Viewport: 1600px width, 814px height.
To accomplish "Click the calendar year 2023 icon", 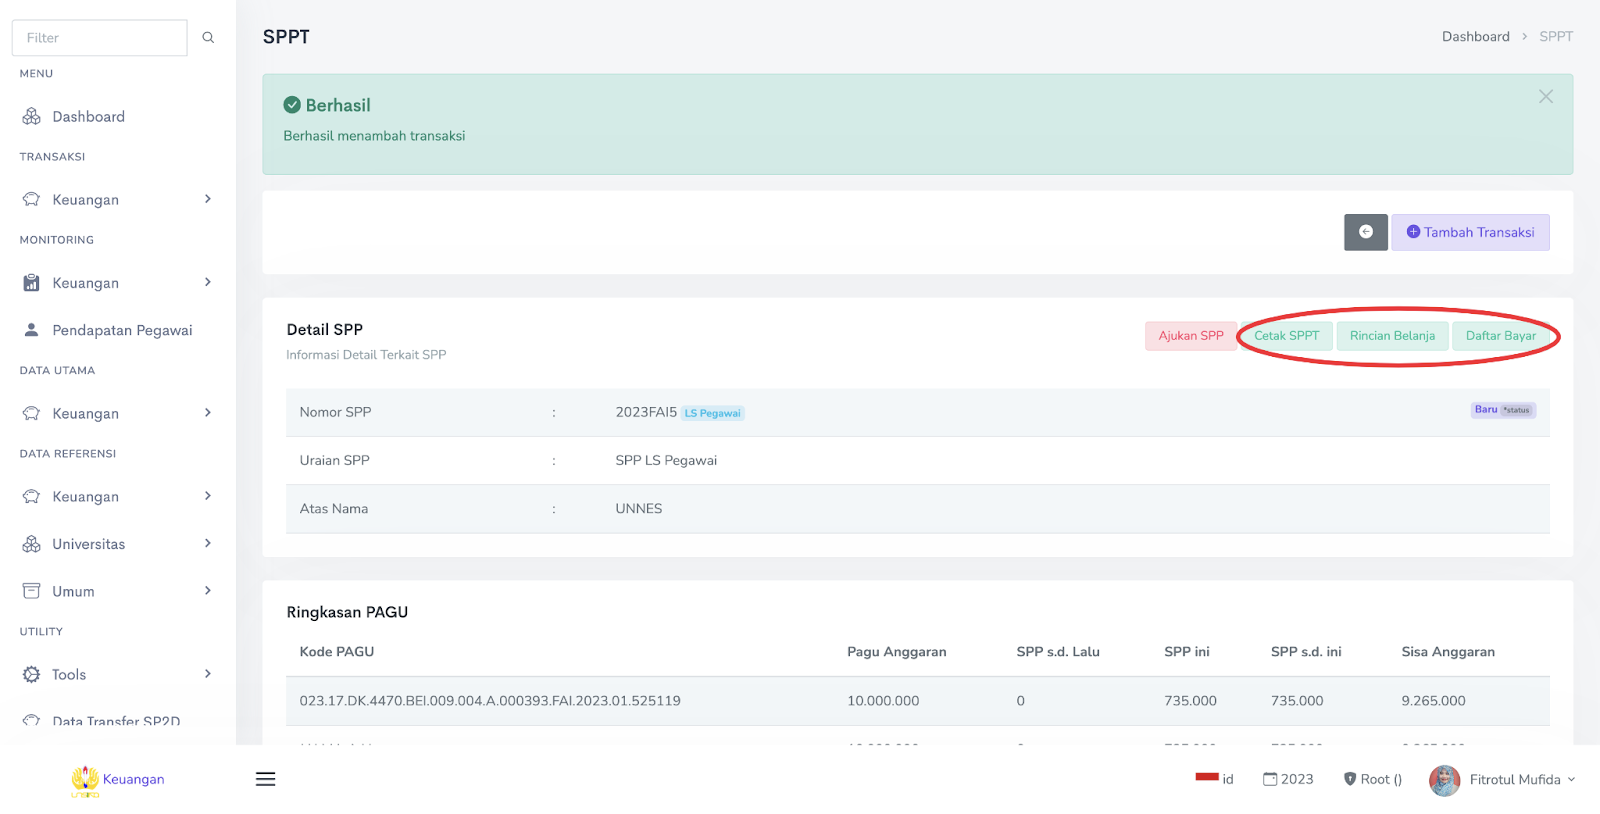I will [1270, 779].
